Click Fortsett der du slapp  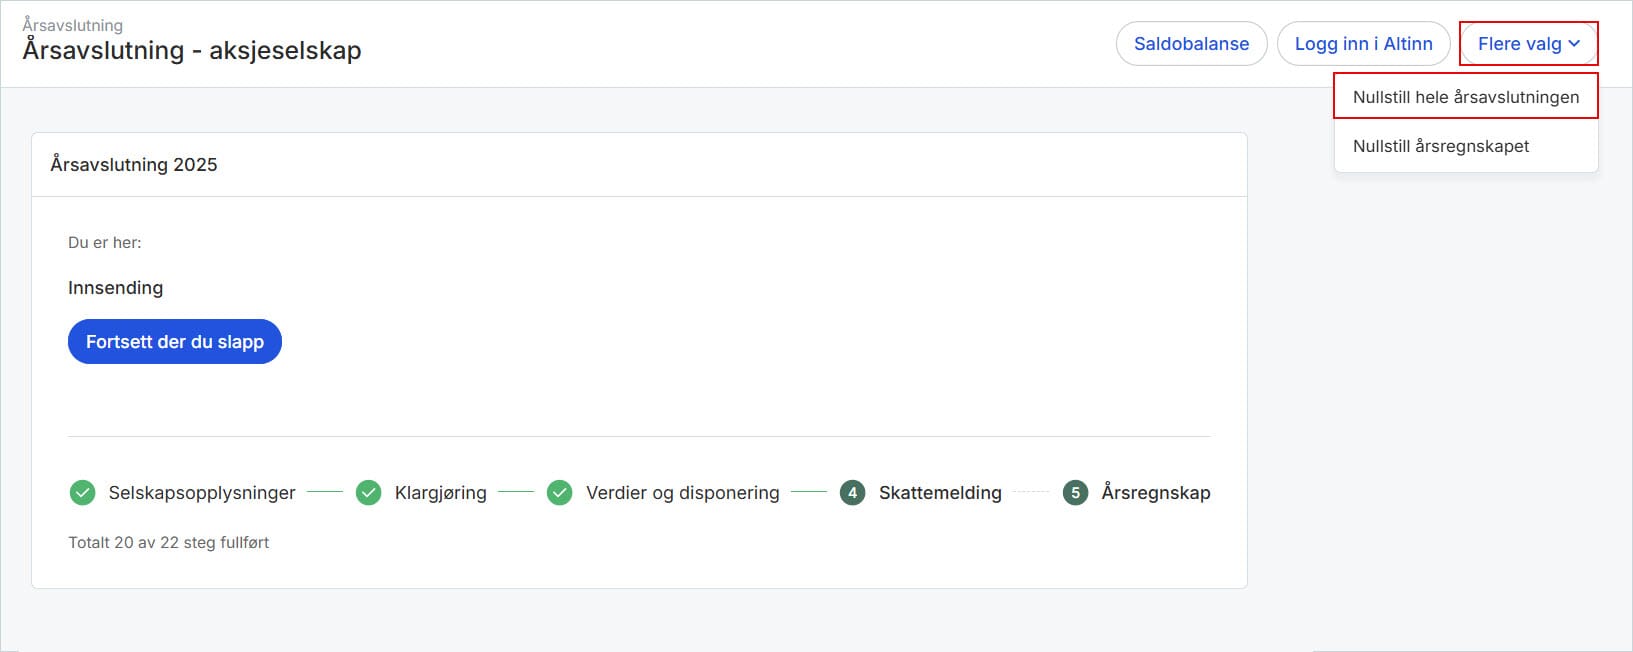pyautogui.click(x=175, y=342)
